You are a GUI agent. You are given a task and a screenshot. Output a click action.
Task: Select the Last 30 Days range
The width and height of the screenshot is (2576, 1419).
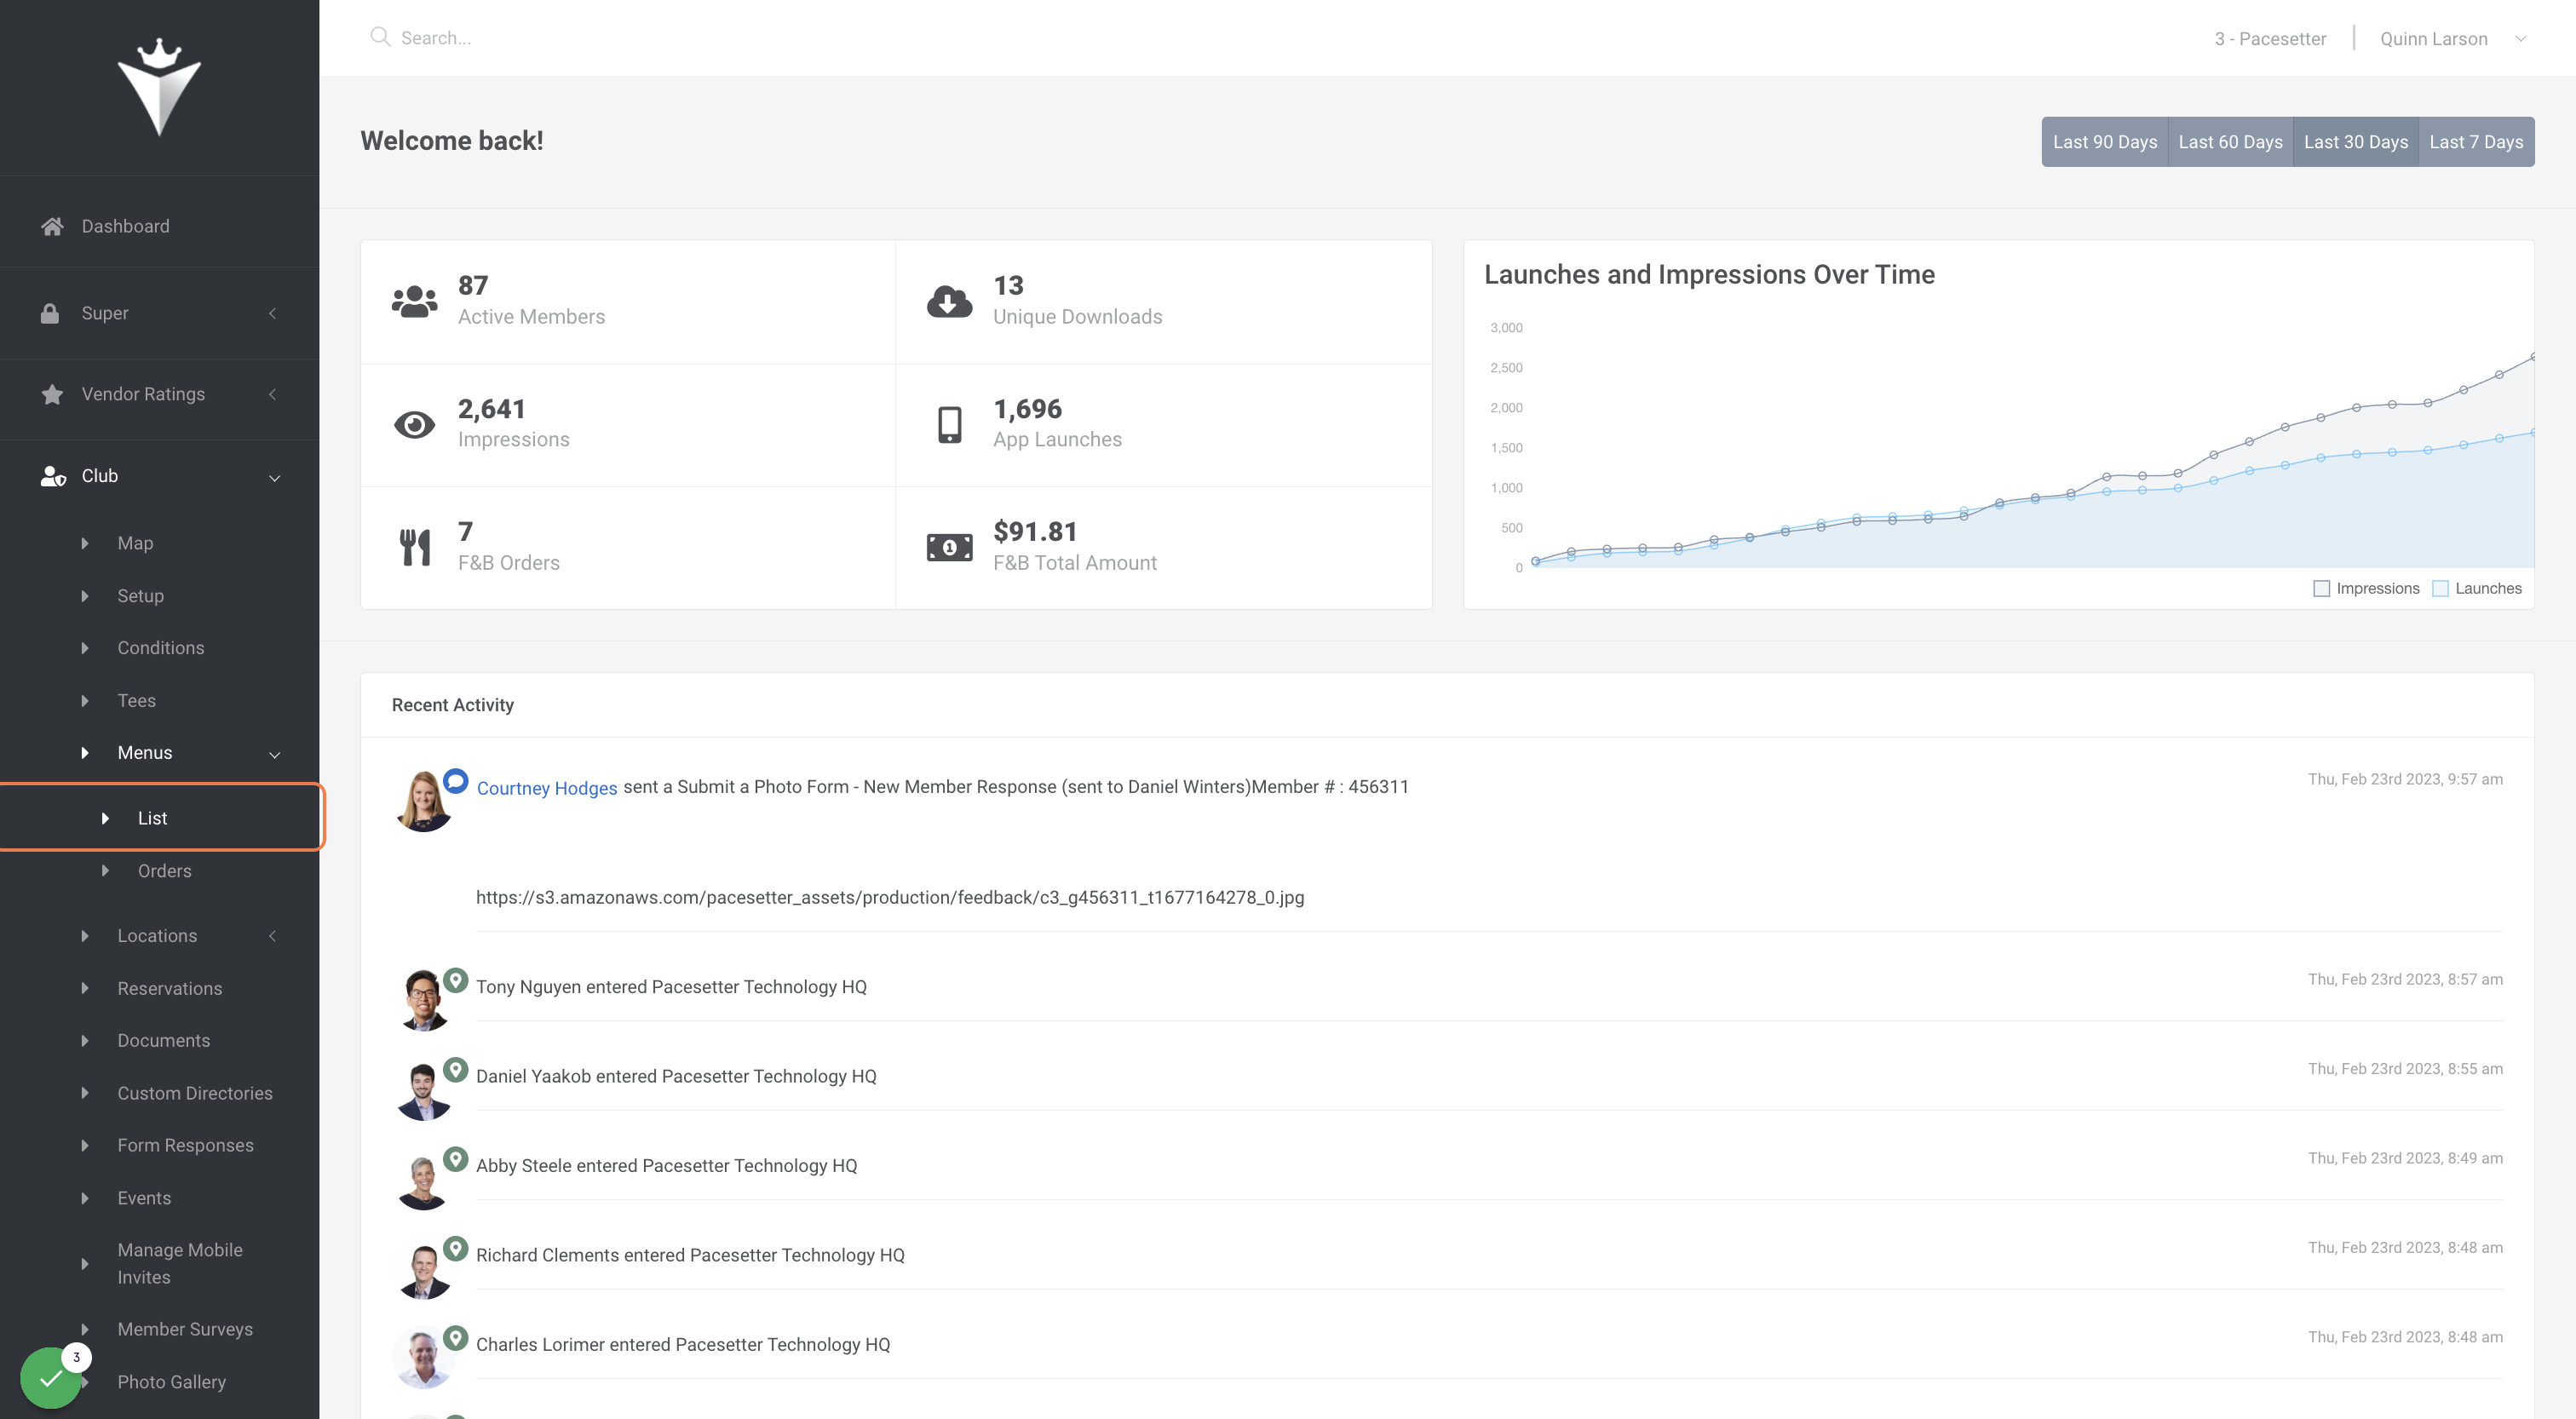tap(2355, 142)
